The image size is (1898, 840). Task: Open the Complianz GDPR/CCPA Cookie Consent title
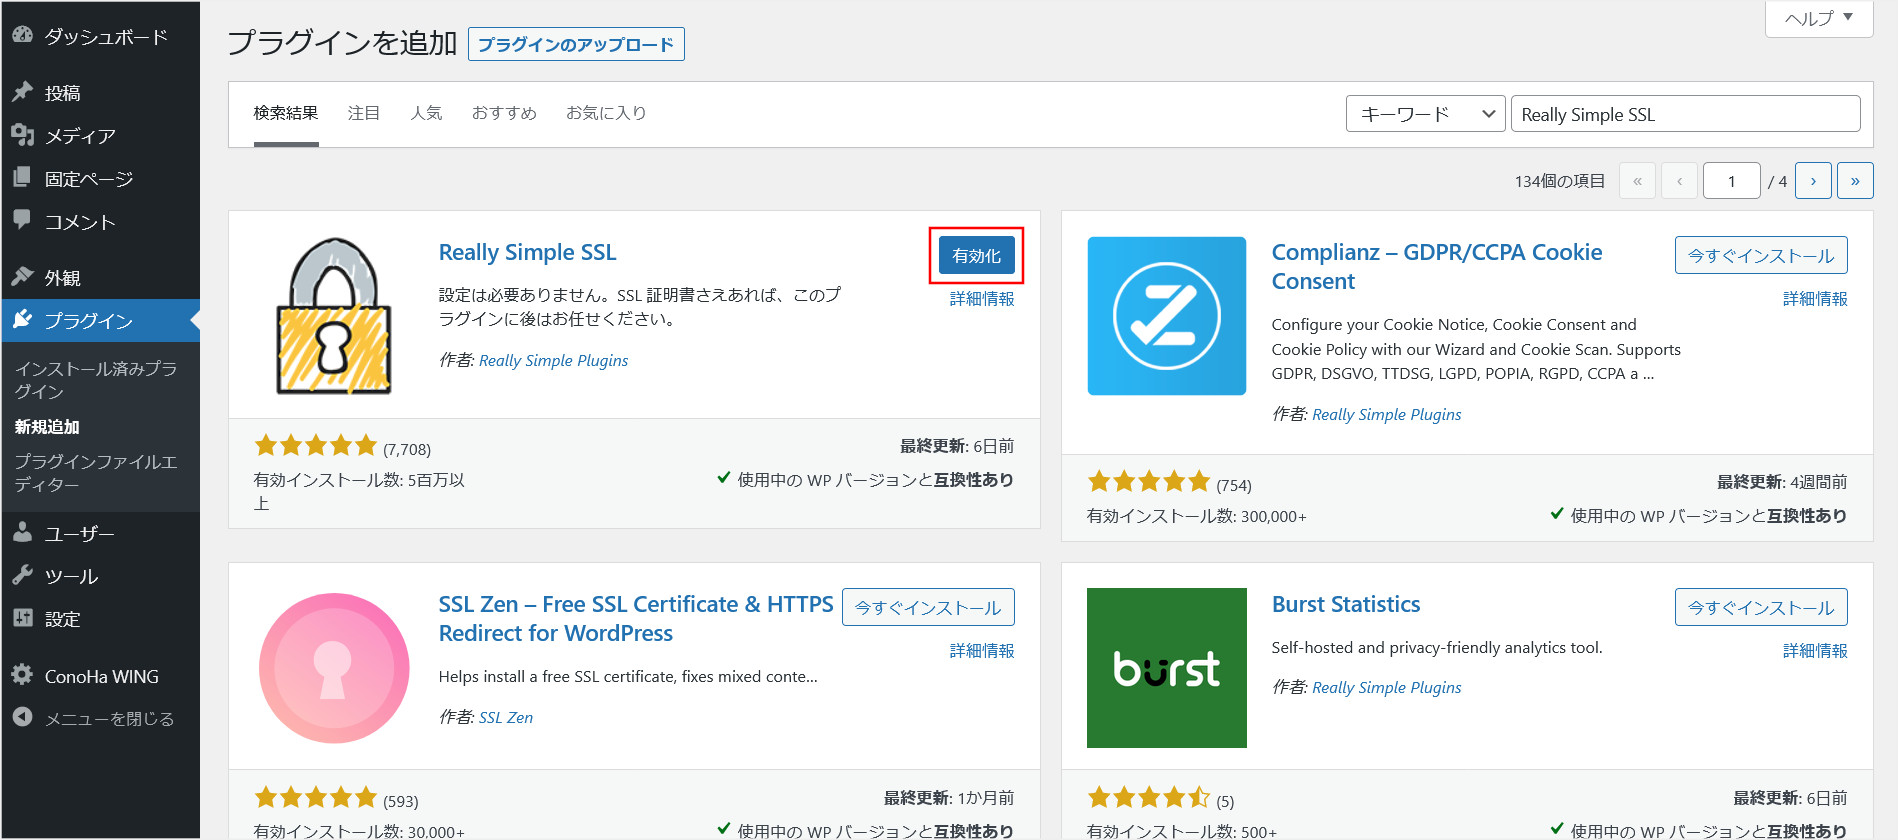[x=1437, y=267]
